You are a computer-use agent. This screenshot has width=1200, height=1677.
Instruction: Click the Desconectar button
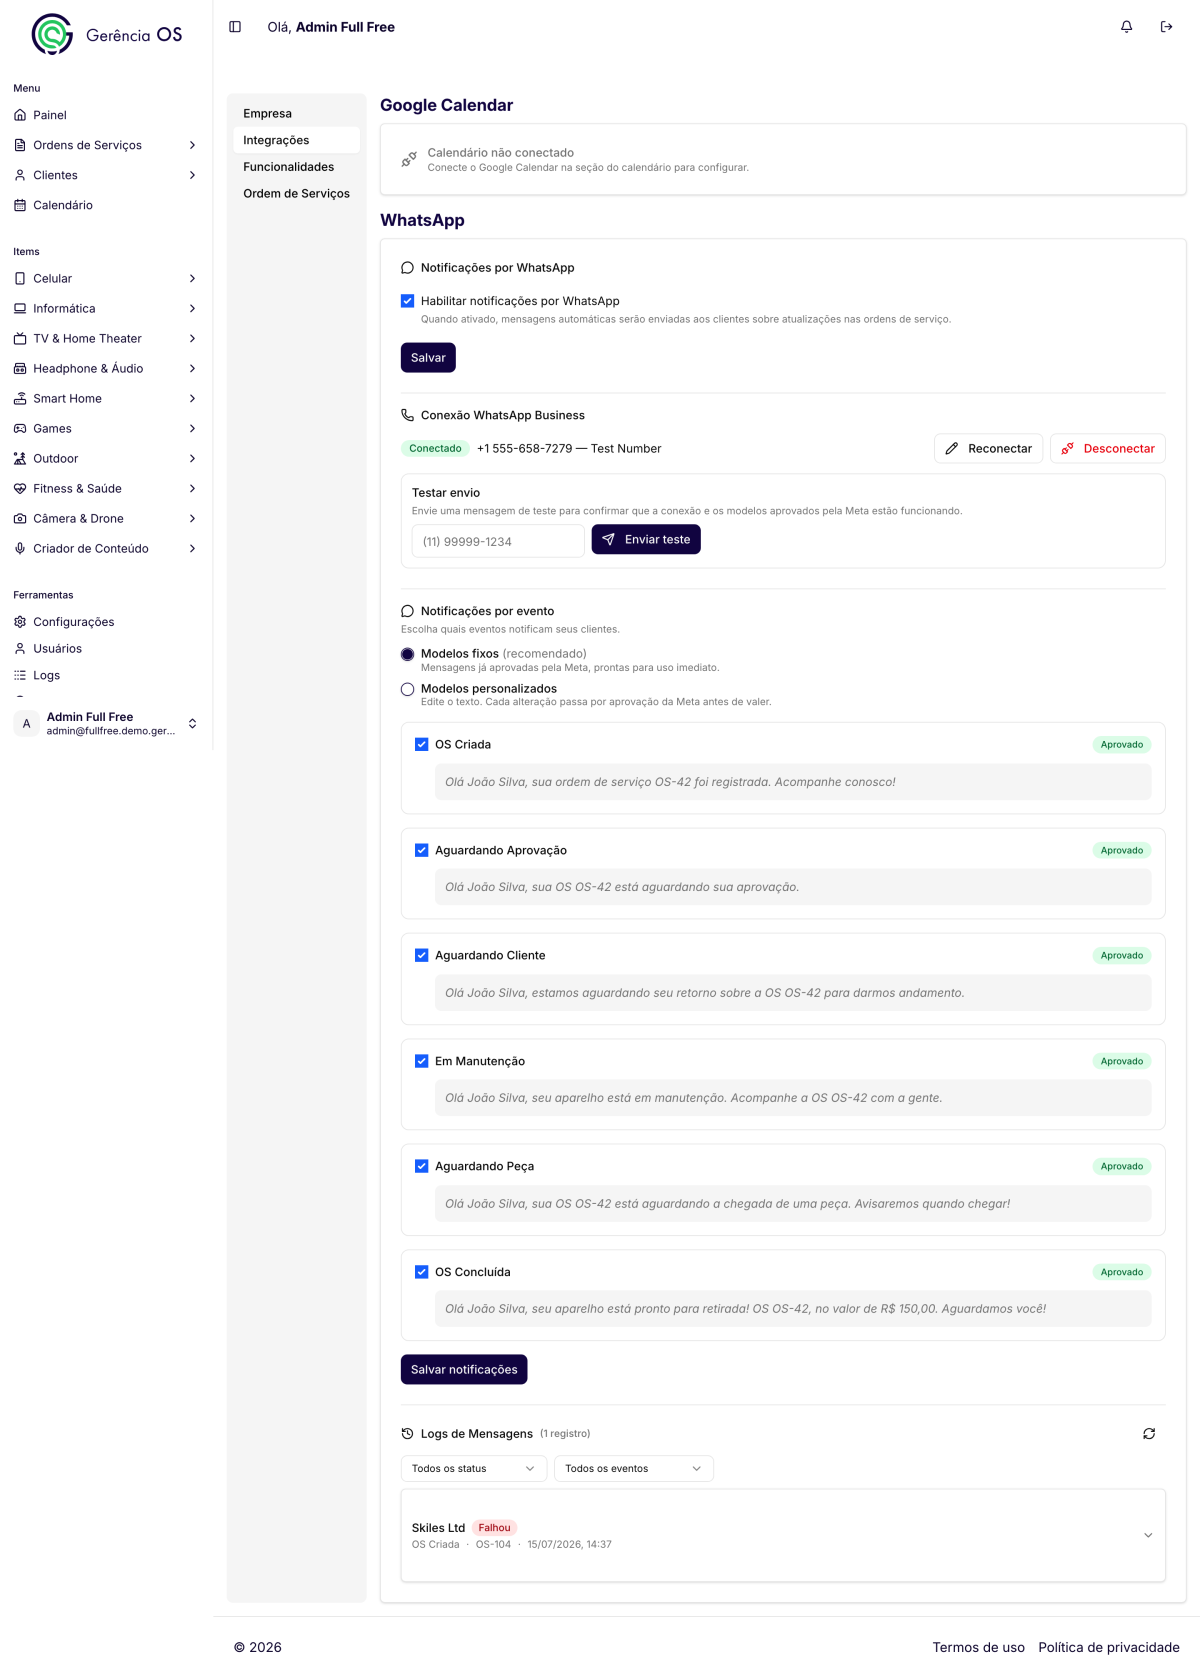pyautogui.click(x=1108, y=448)
